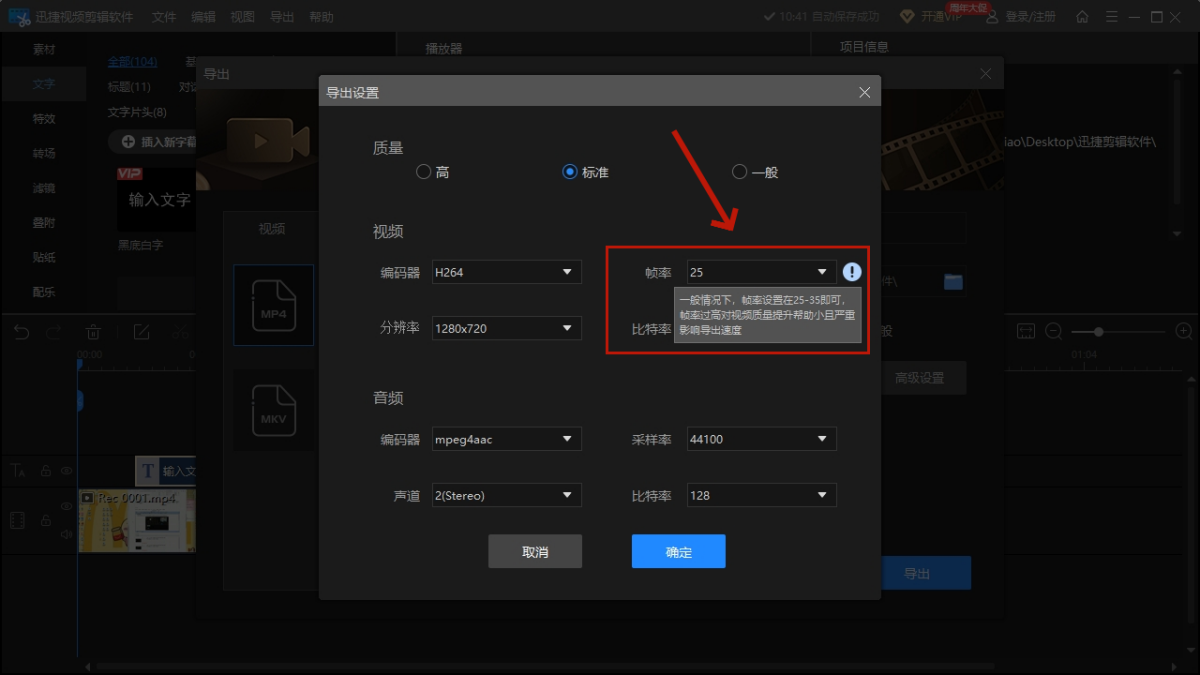This screenshot has width=1200, height=675.
Task: Select the 输入文字 text clip on timeline
Action: [x=166, y=470]
